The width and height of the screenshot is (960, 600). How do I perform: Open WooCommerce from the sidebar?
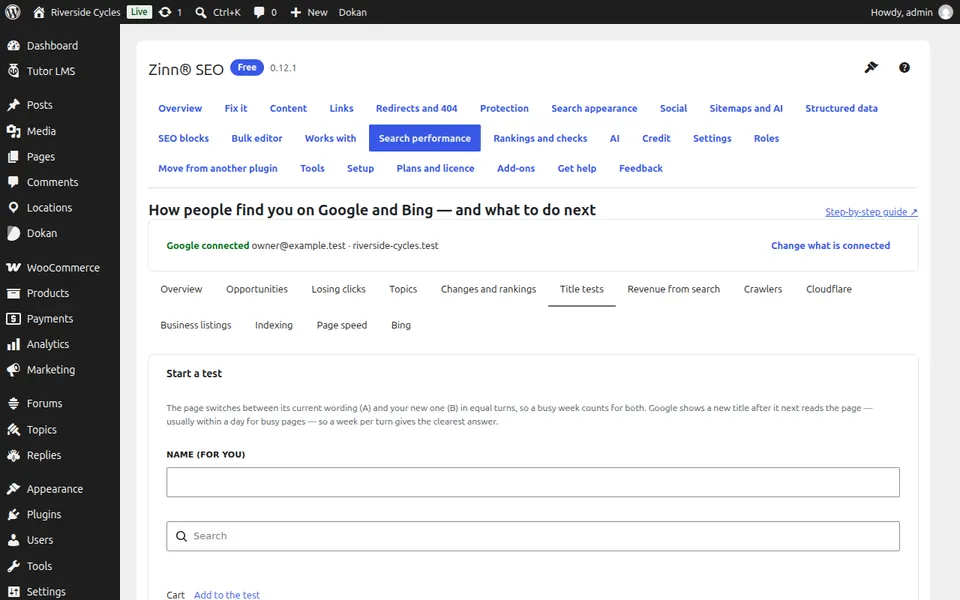[x=60, y=268]
